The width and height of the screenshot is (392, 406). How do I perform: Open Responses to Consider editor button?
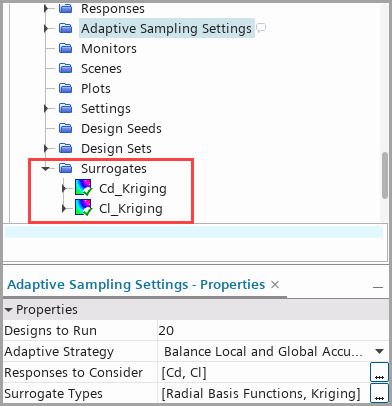click(379, 372)
